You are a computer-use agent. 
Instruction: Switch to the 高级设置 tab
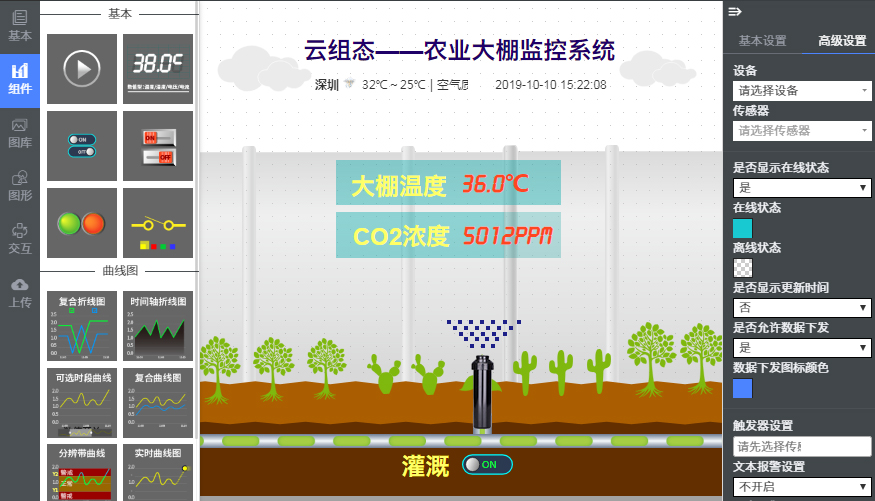[841, 41]
